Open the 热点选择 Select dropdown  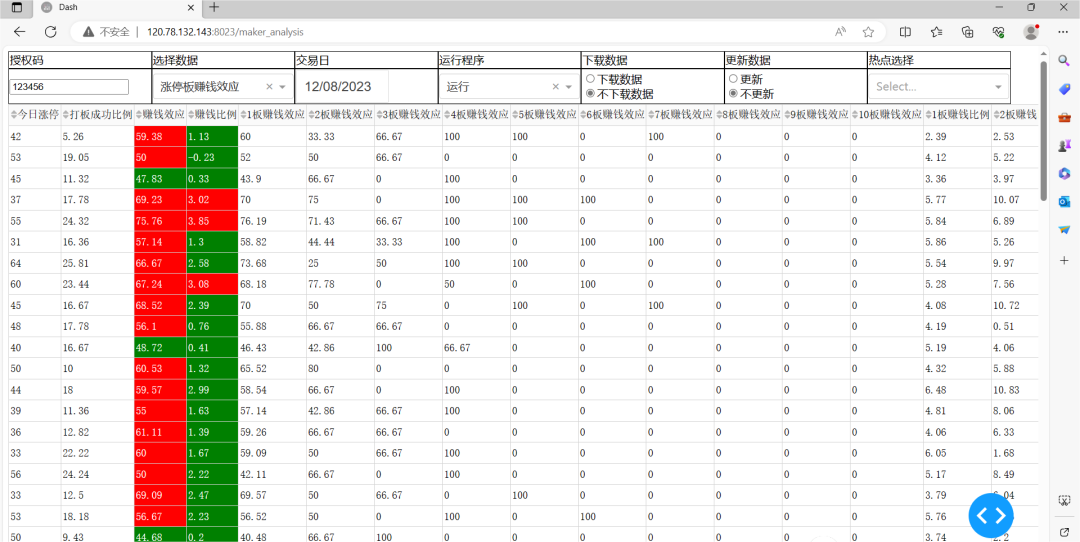[938, 87]
